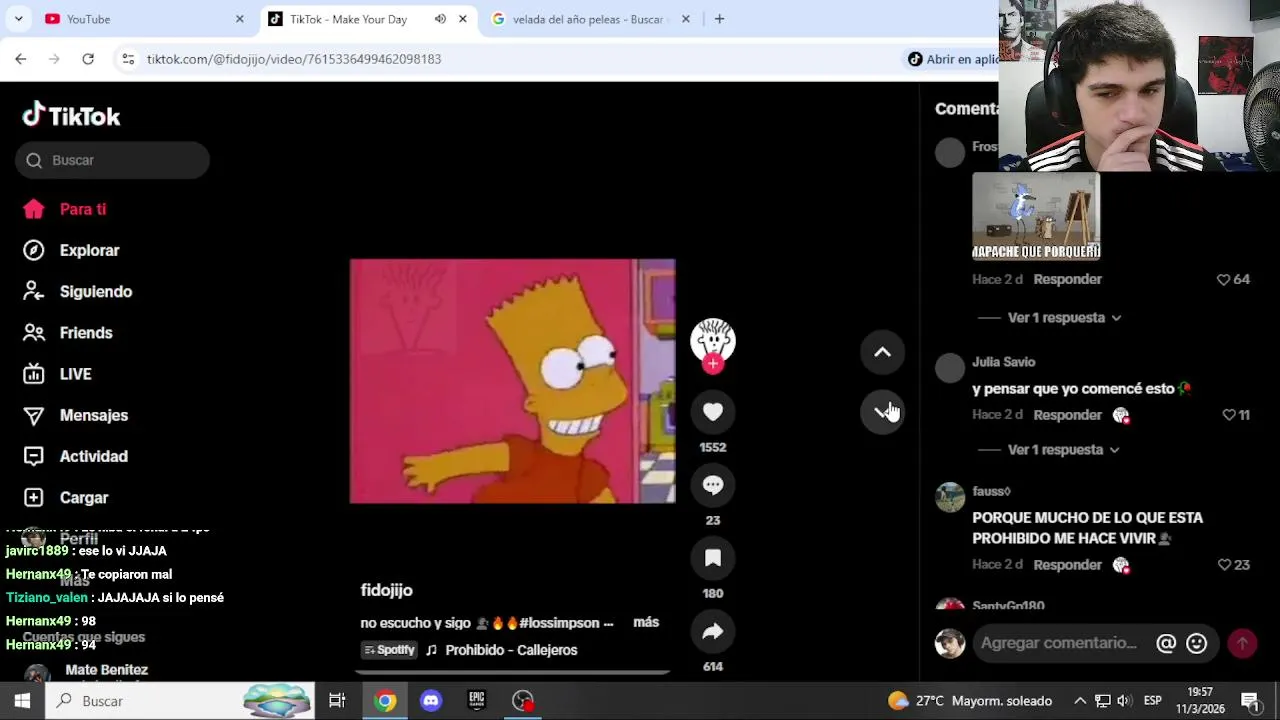Open the LIVE section
1280x720 pixels.
[x=57, y=374]
